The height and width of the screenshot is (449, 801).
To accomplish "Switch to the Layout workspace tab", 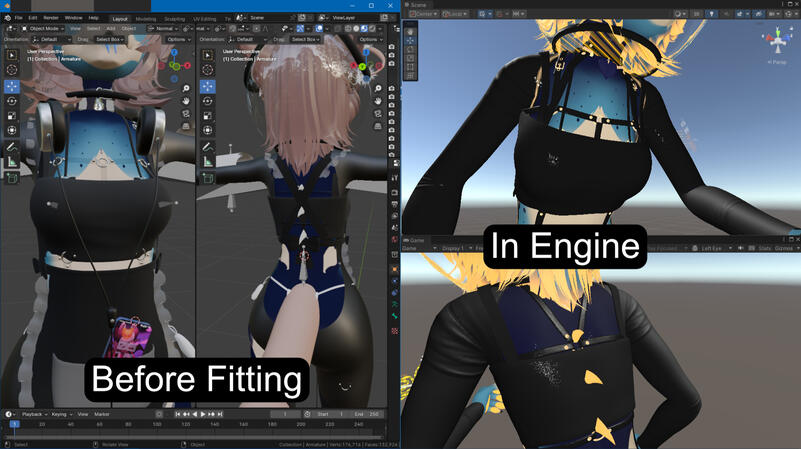I will pos(120,18).
